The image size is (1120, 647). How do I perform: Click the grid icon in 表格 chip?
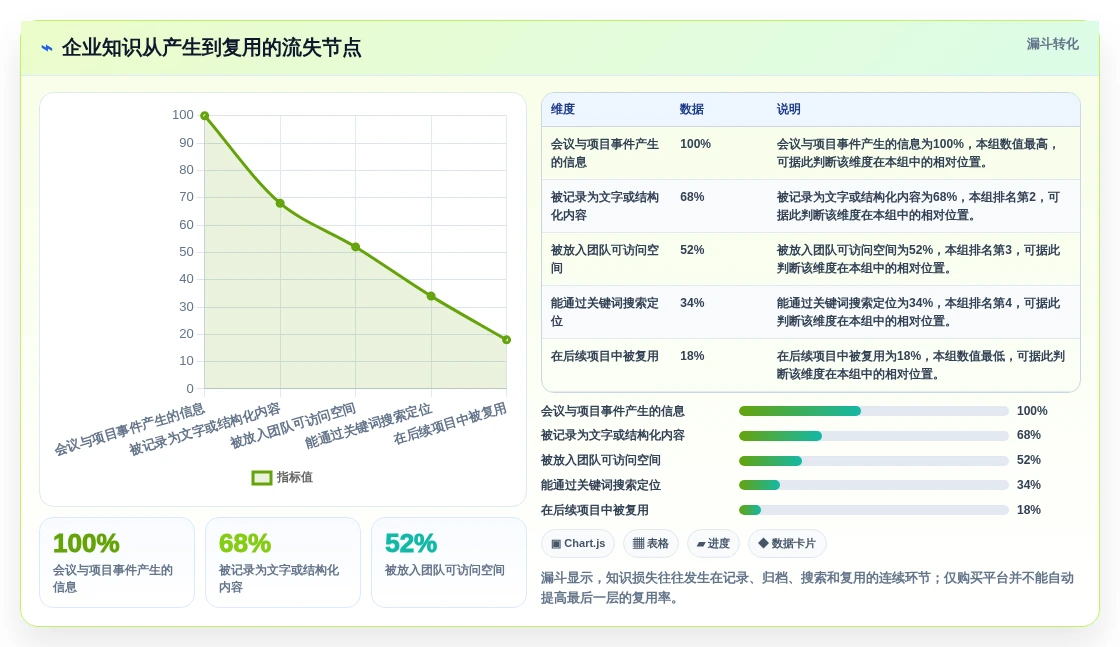pos(638,543)
